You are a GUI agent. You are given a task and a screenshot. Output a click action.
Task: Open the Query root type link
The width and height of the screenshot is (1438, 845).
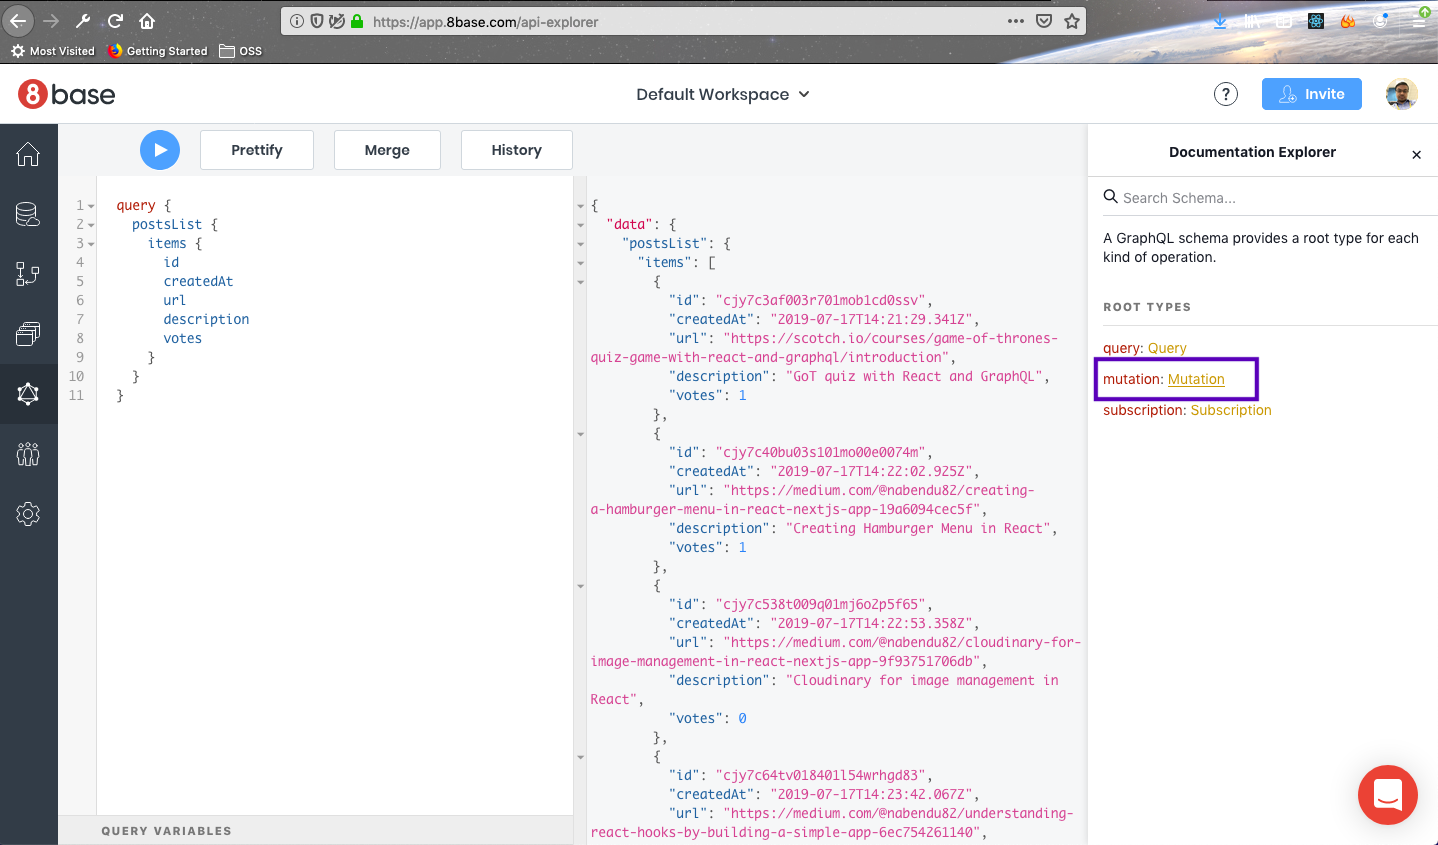click(1167, 348)
